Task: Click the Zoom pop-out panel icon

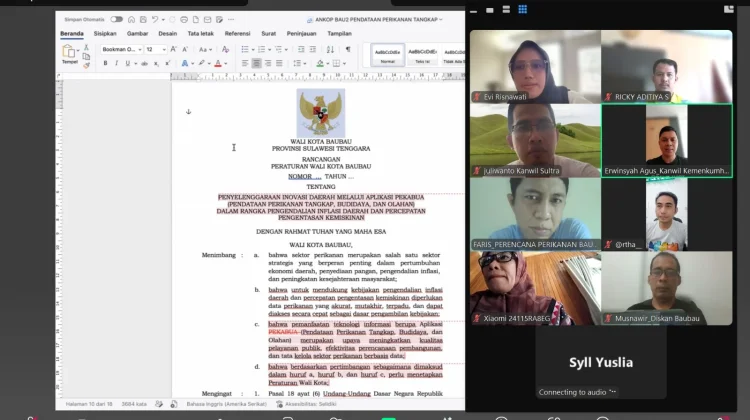Action: (x=728, y=9)
